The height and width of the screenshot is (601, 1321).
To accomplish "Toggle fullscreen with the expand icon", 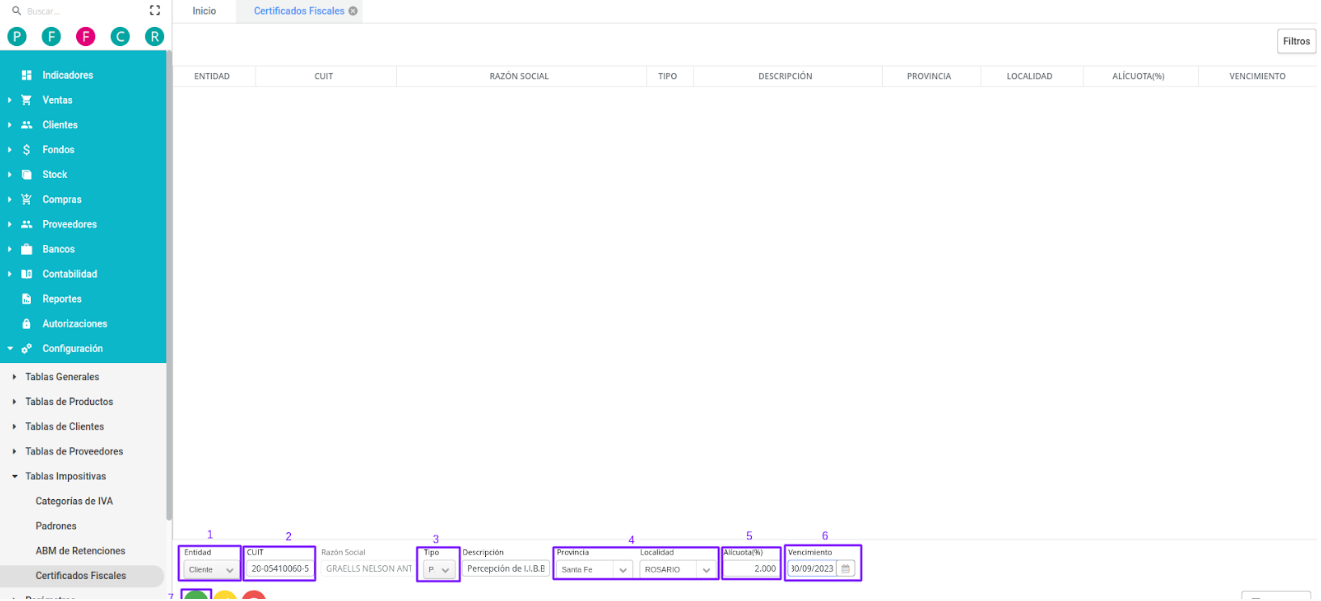I will (154, 11).
